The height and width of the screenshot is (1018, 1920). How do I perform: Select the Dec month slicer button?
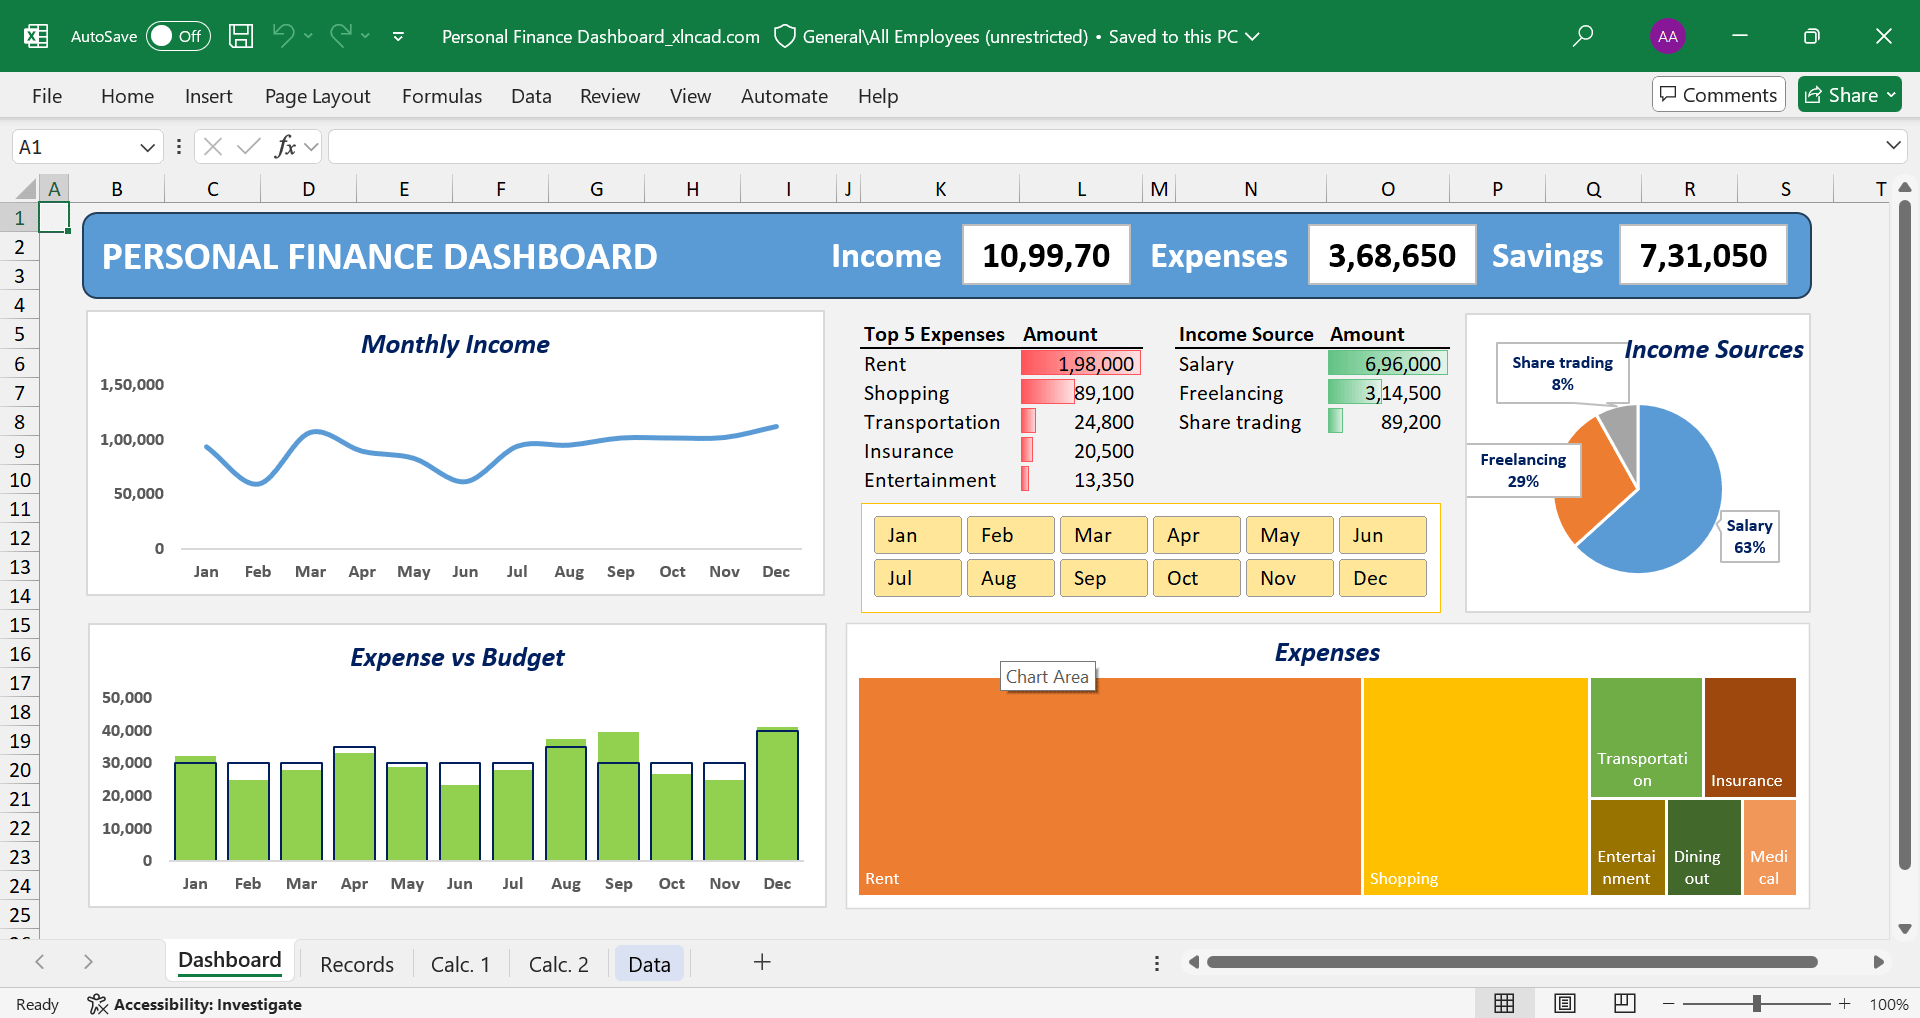(1382, 578)
